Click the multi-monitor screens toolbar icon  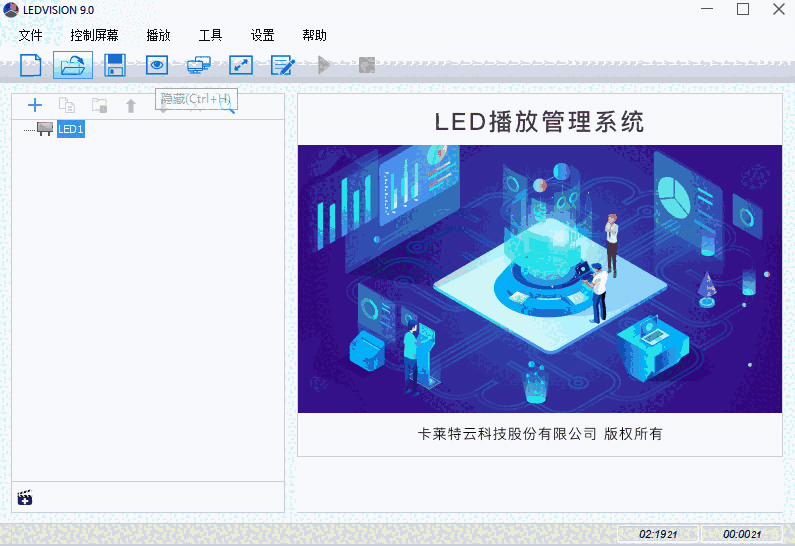(x=199, y=65)
